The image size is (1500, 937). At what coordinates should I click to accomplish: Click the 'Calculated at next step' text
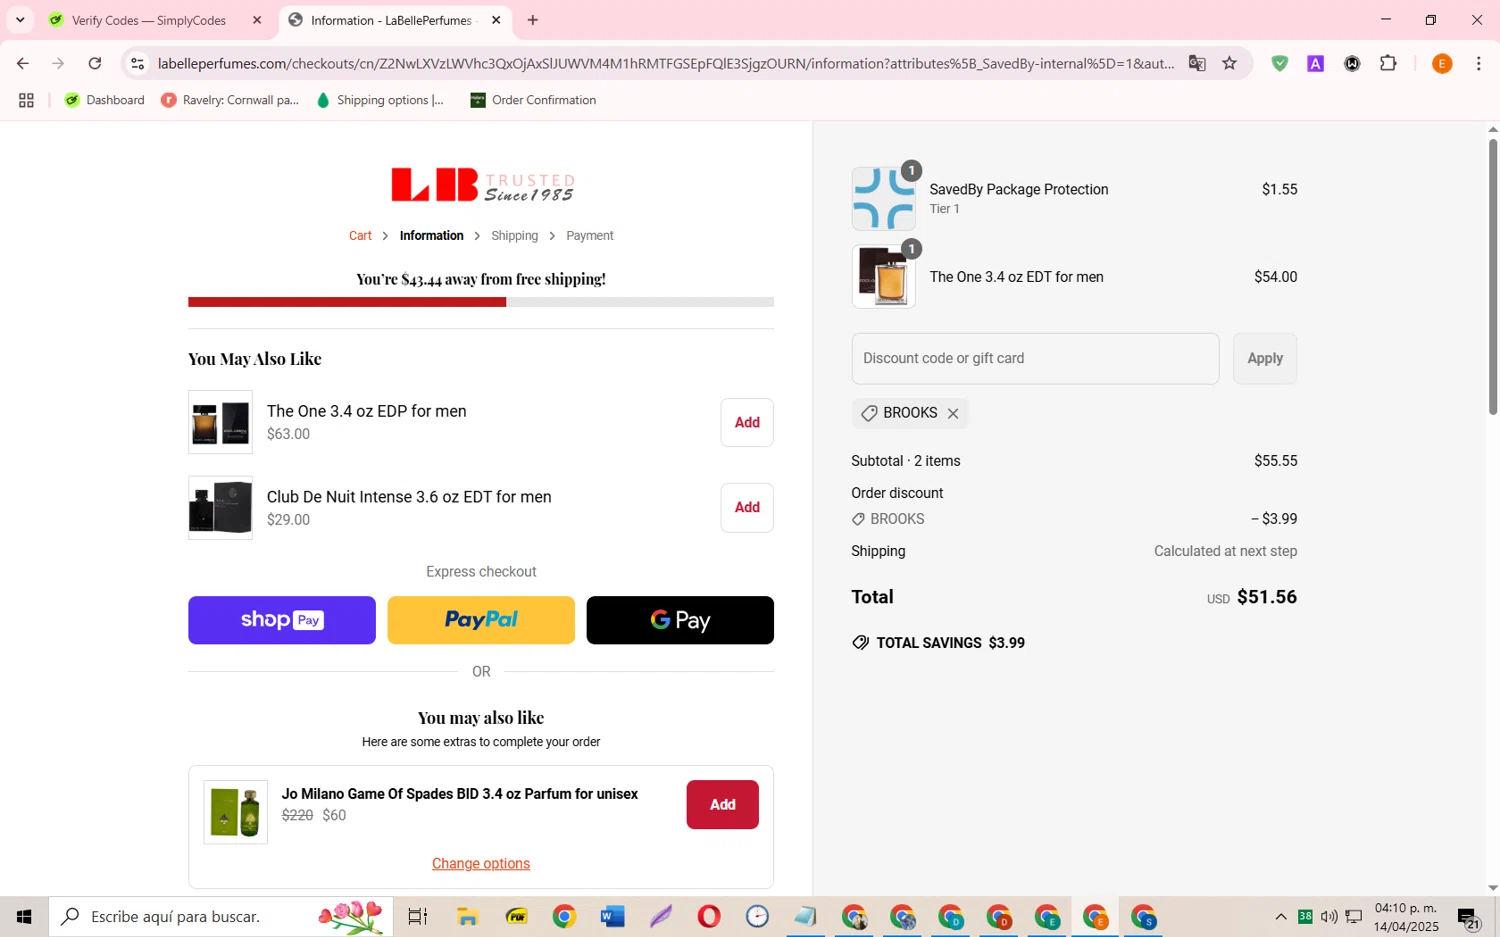1226,551
